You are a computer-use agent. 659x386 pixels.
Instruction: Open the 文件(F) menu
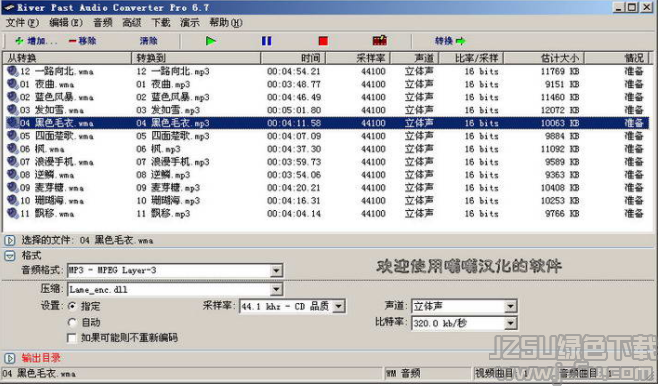(x=22, y=22)
